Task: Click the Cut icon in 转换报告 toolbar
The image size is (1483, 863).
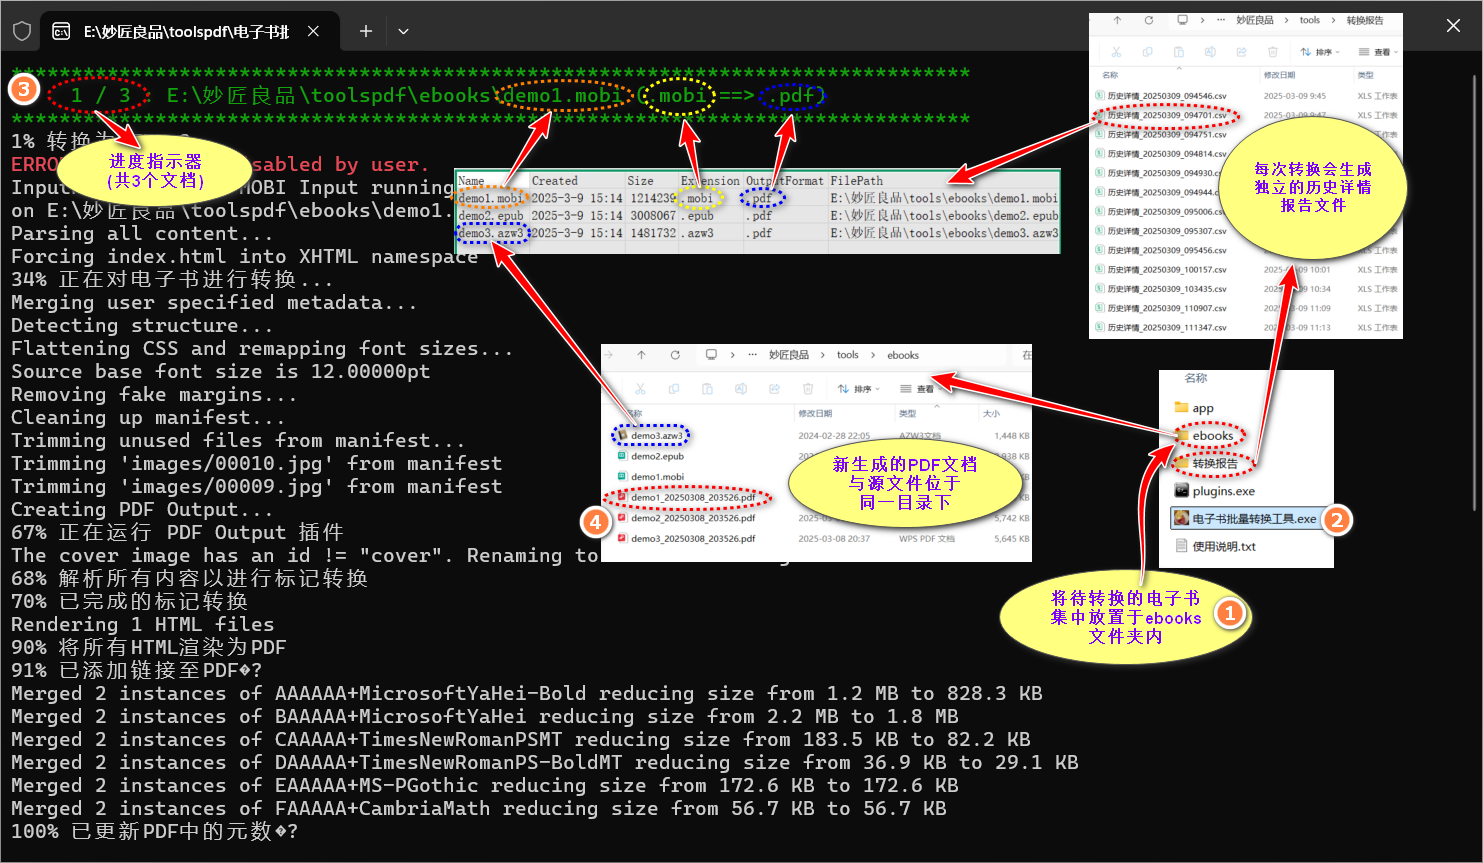Action: 1116,52
